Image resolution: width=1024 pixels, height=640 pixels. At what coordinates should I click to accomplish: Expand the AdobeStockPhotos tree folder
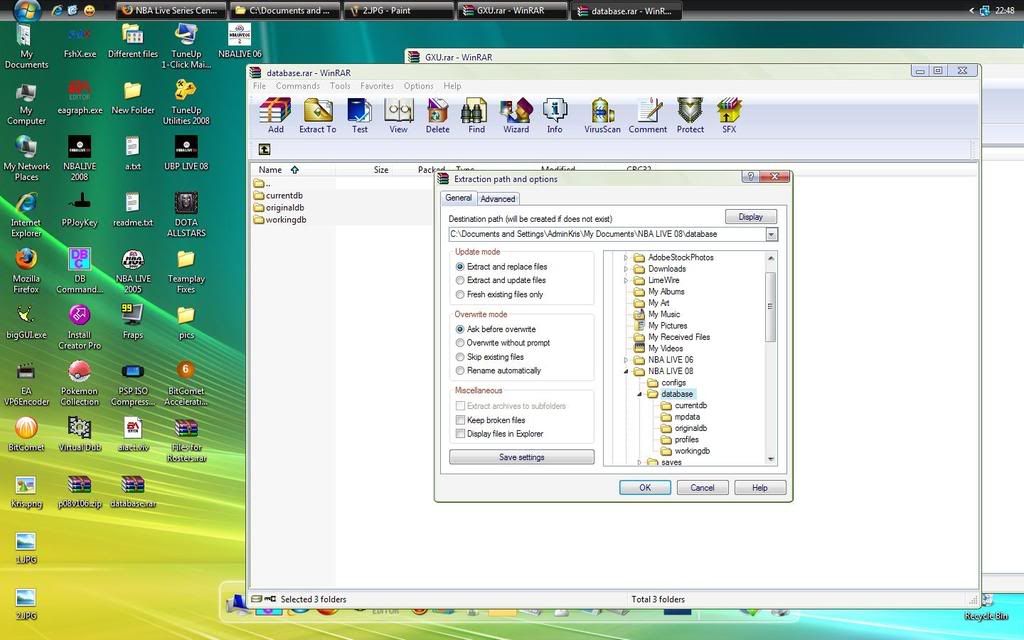(626, 258)
